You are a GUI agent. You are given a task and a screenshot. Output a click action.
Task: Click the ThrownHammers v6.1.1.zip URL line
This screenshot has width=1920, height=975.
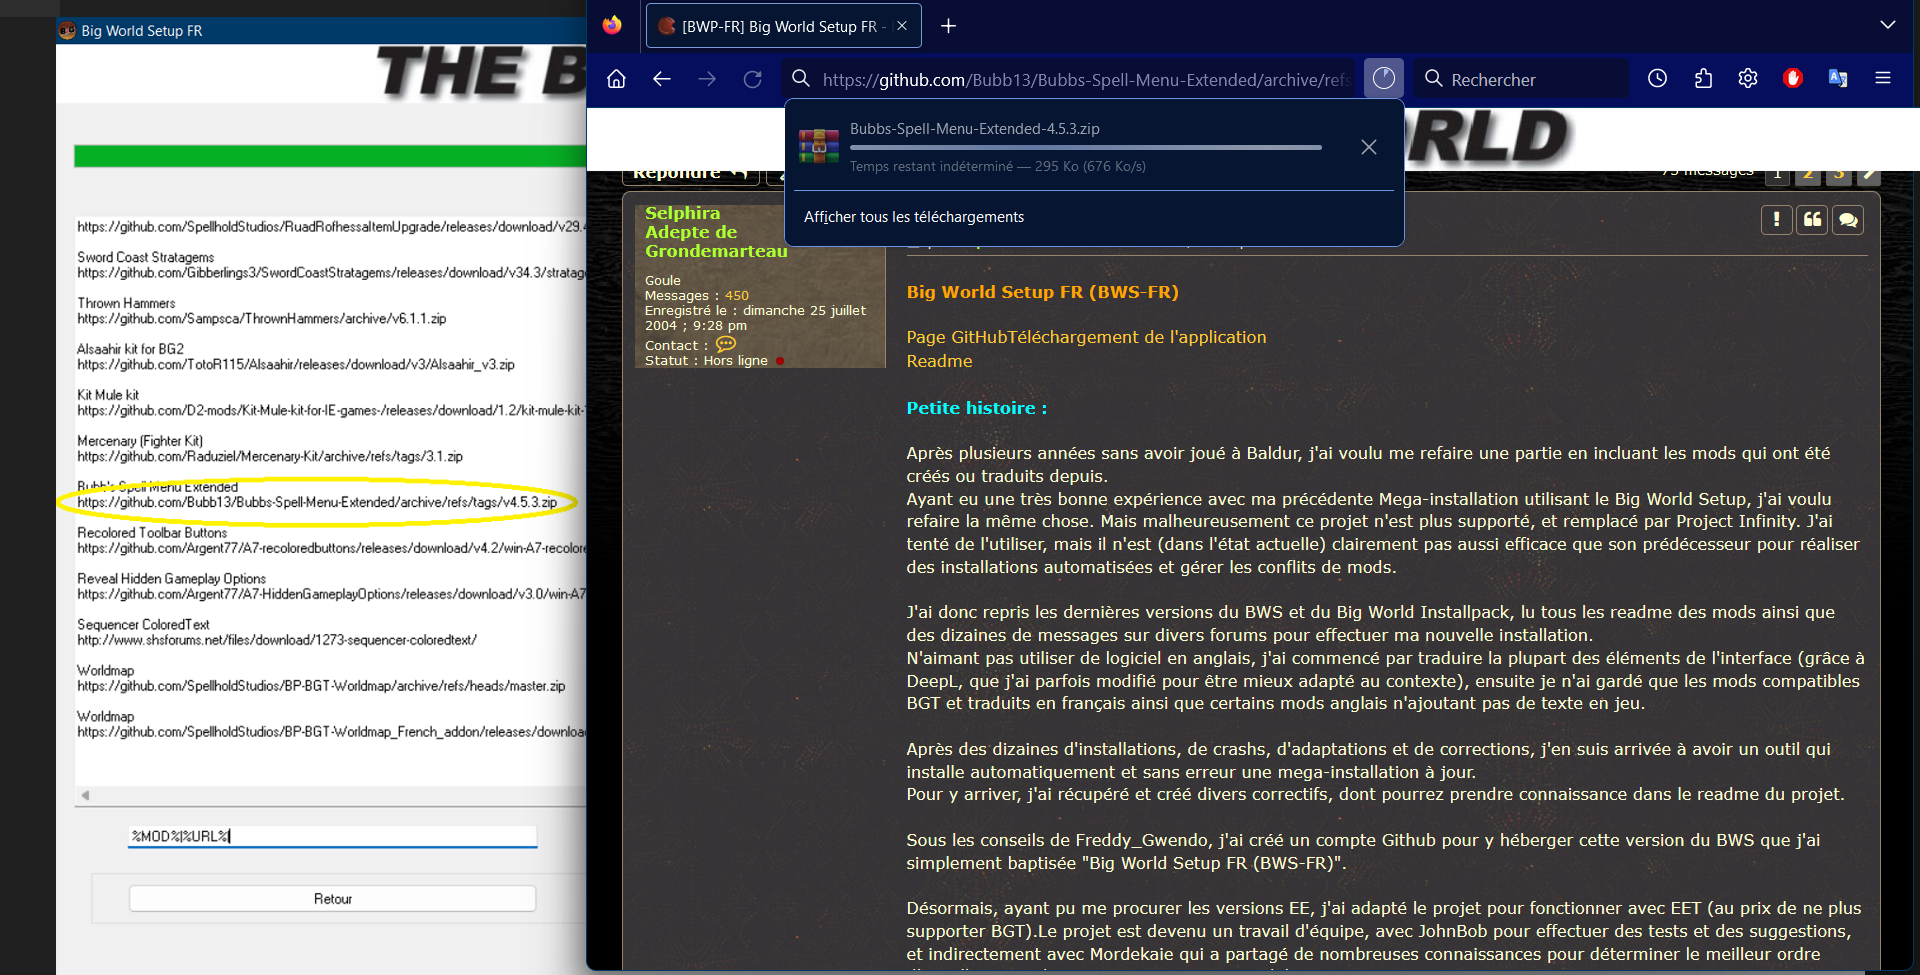pyautogui.click(x=262, y=319)
